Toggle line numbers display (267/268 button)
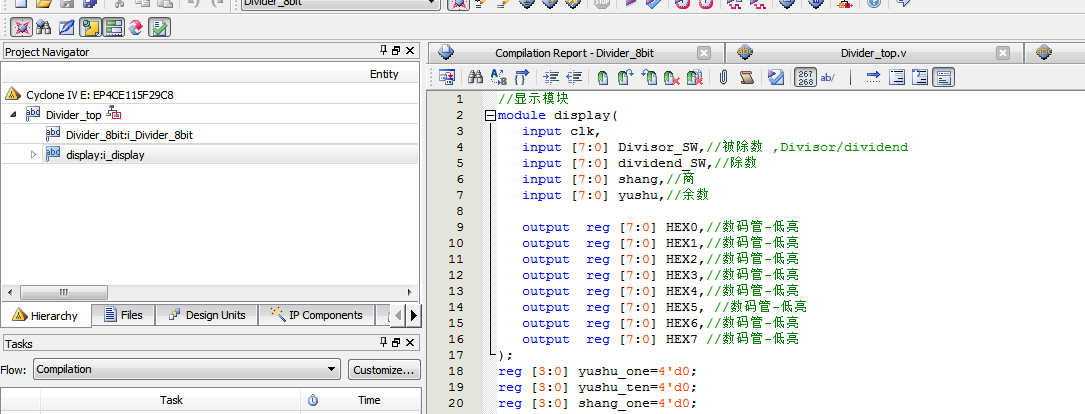Image resolution: width=1085 pixels, height=414 pixels. pos(805,77)
